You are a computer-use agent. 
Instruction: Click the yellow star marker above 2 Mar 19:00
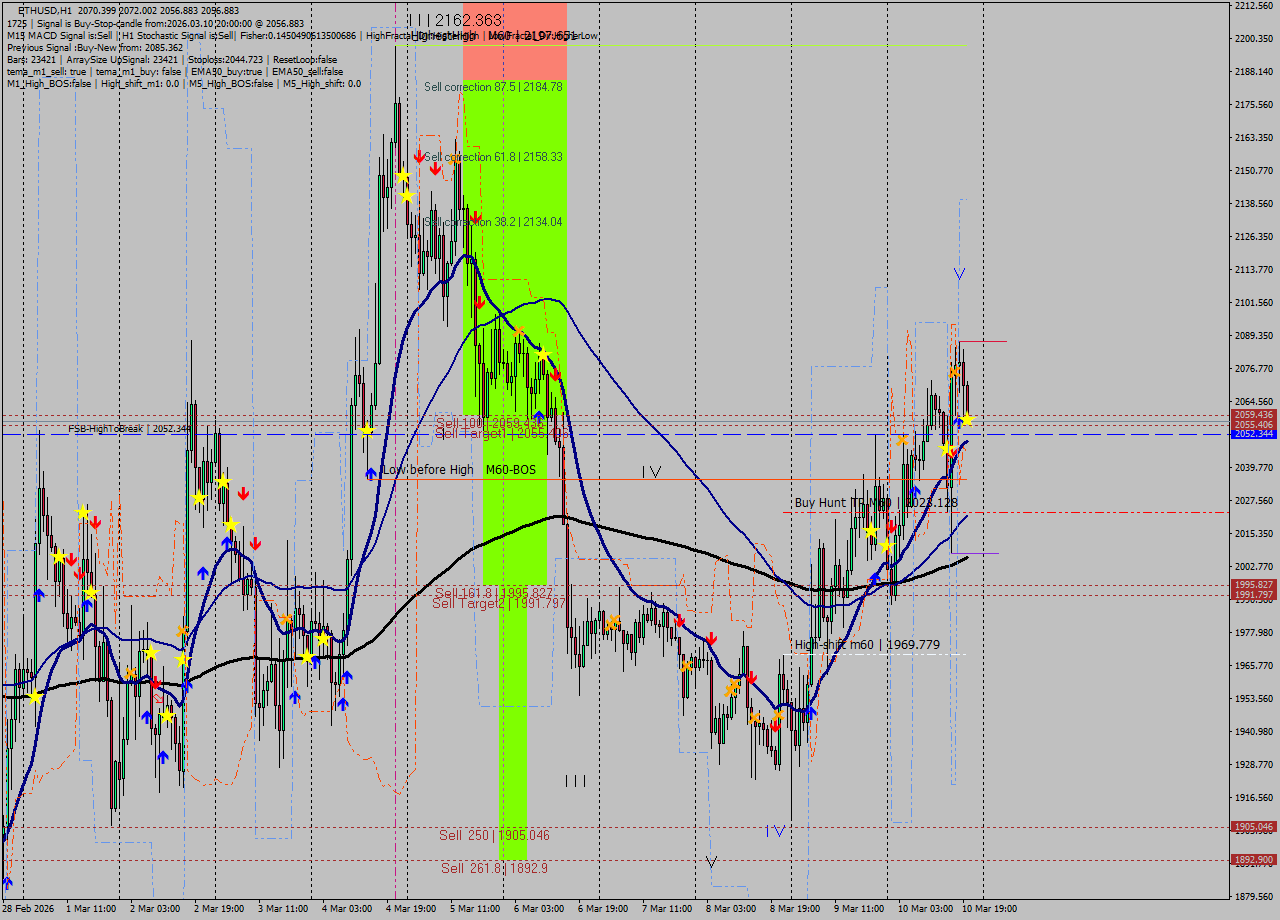(x=224, y=481)
